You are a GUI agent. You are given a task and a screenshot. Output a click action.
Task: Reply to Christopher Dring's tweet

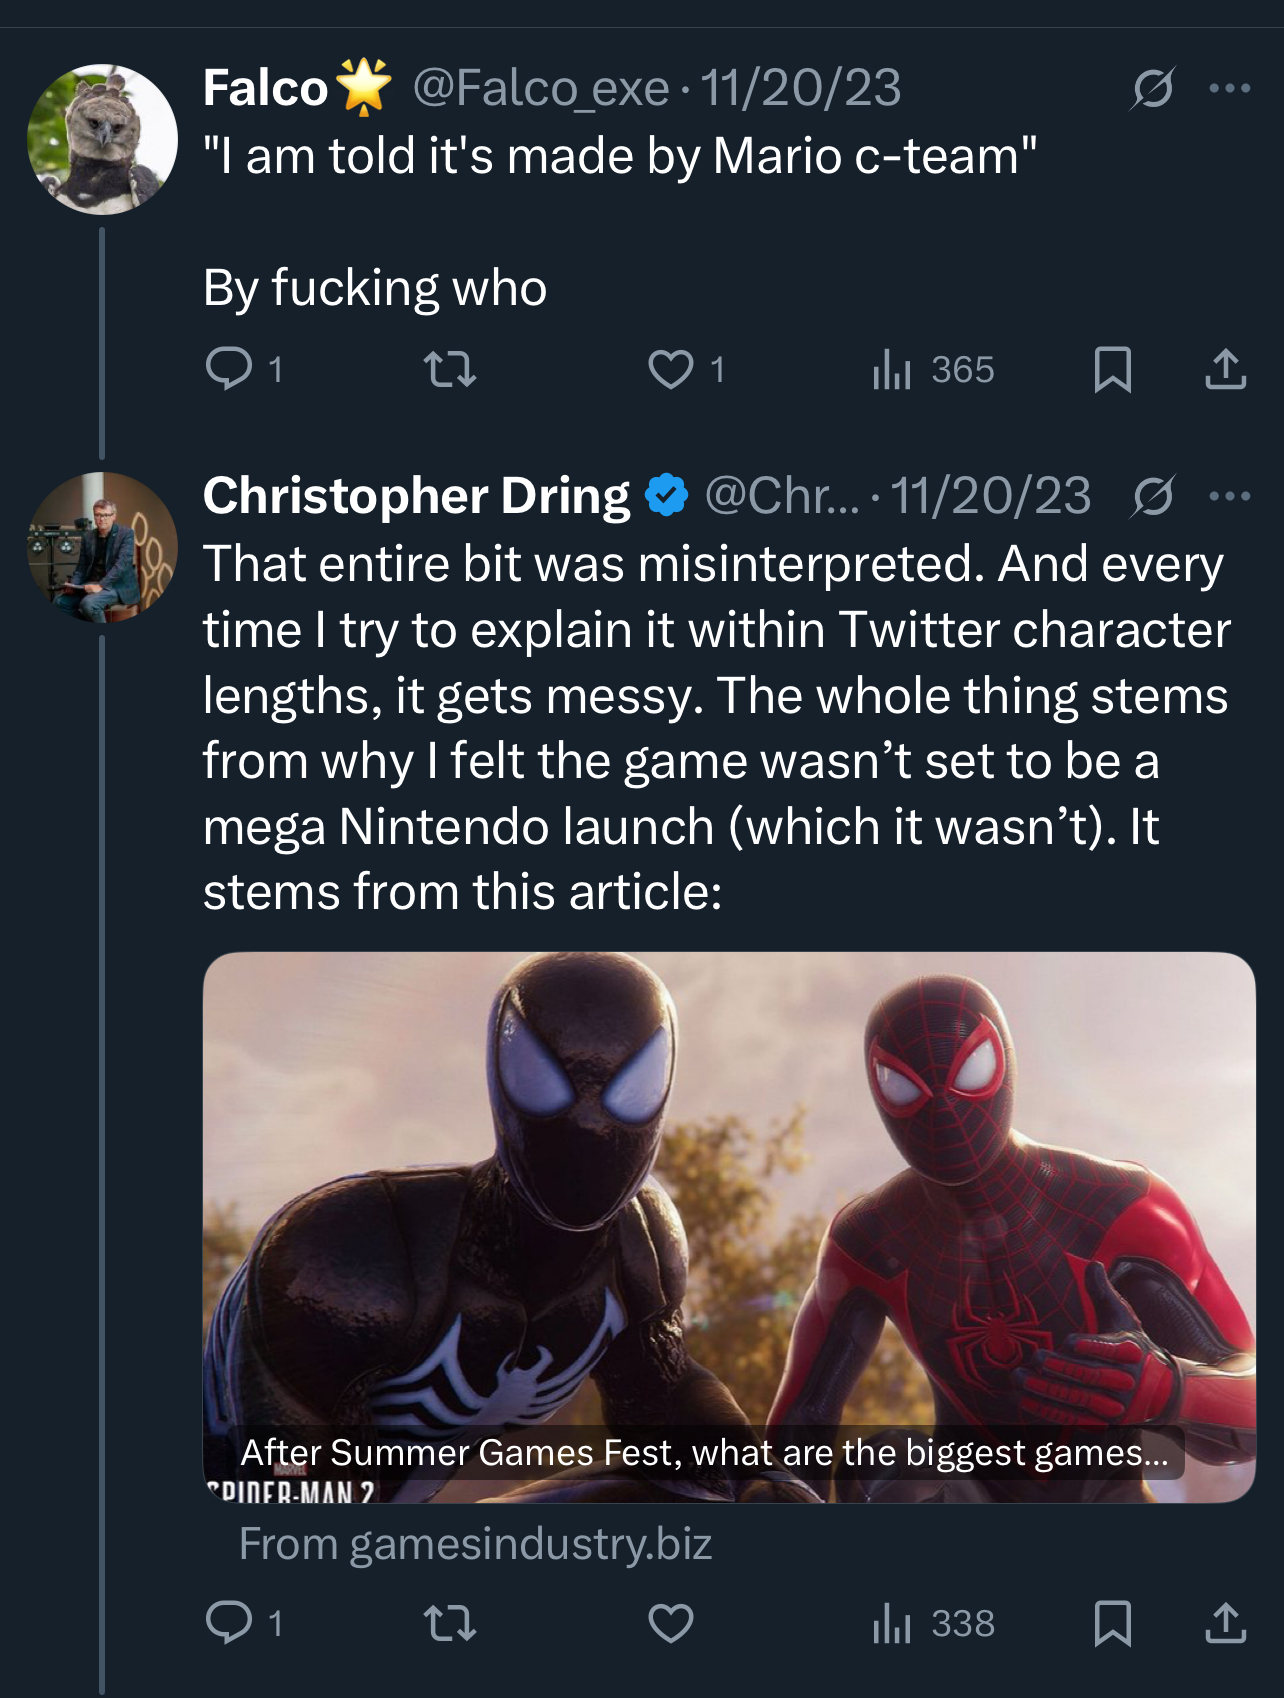tap(229, 1622)
